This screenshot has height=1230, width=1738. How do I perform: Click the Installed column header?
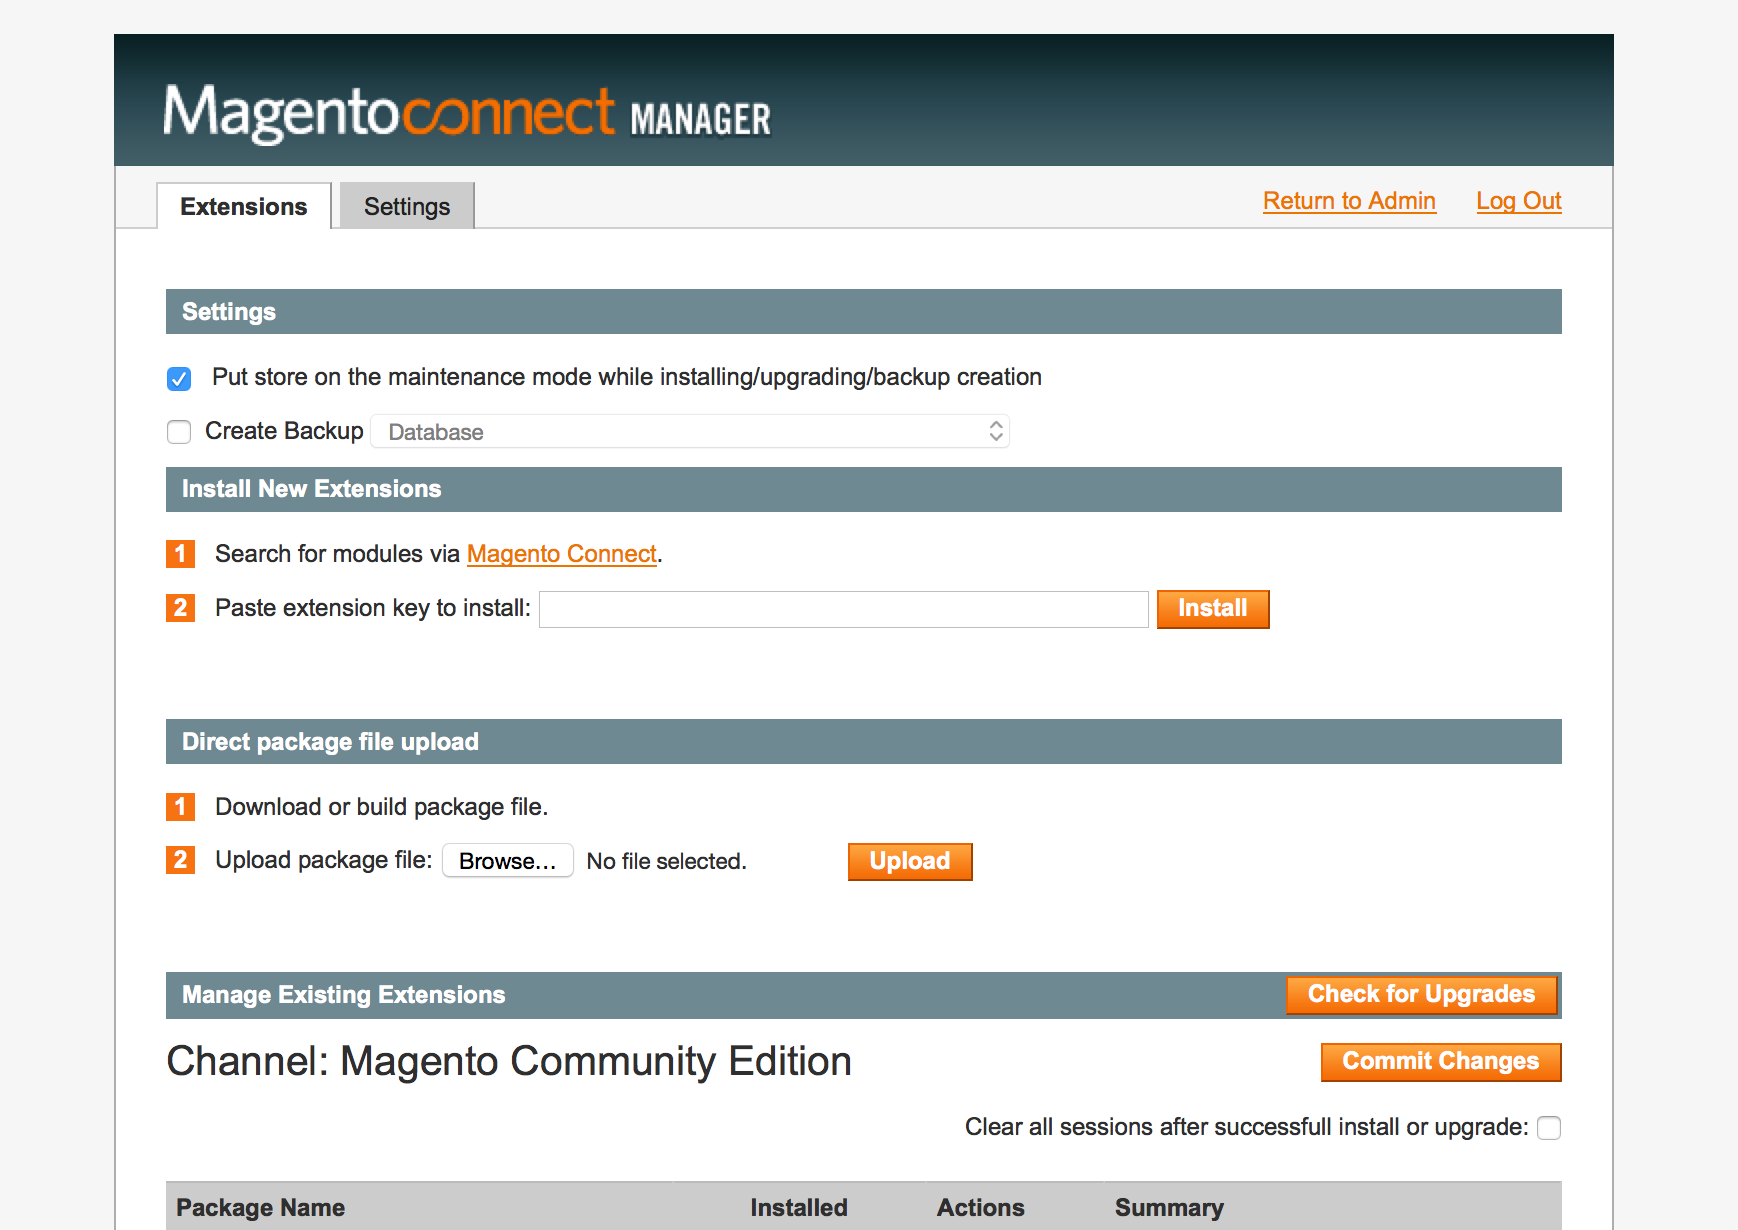(x=799, y=1208)
